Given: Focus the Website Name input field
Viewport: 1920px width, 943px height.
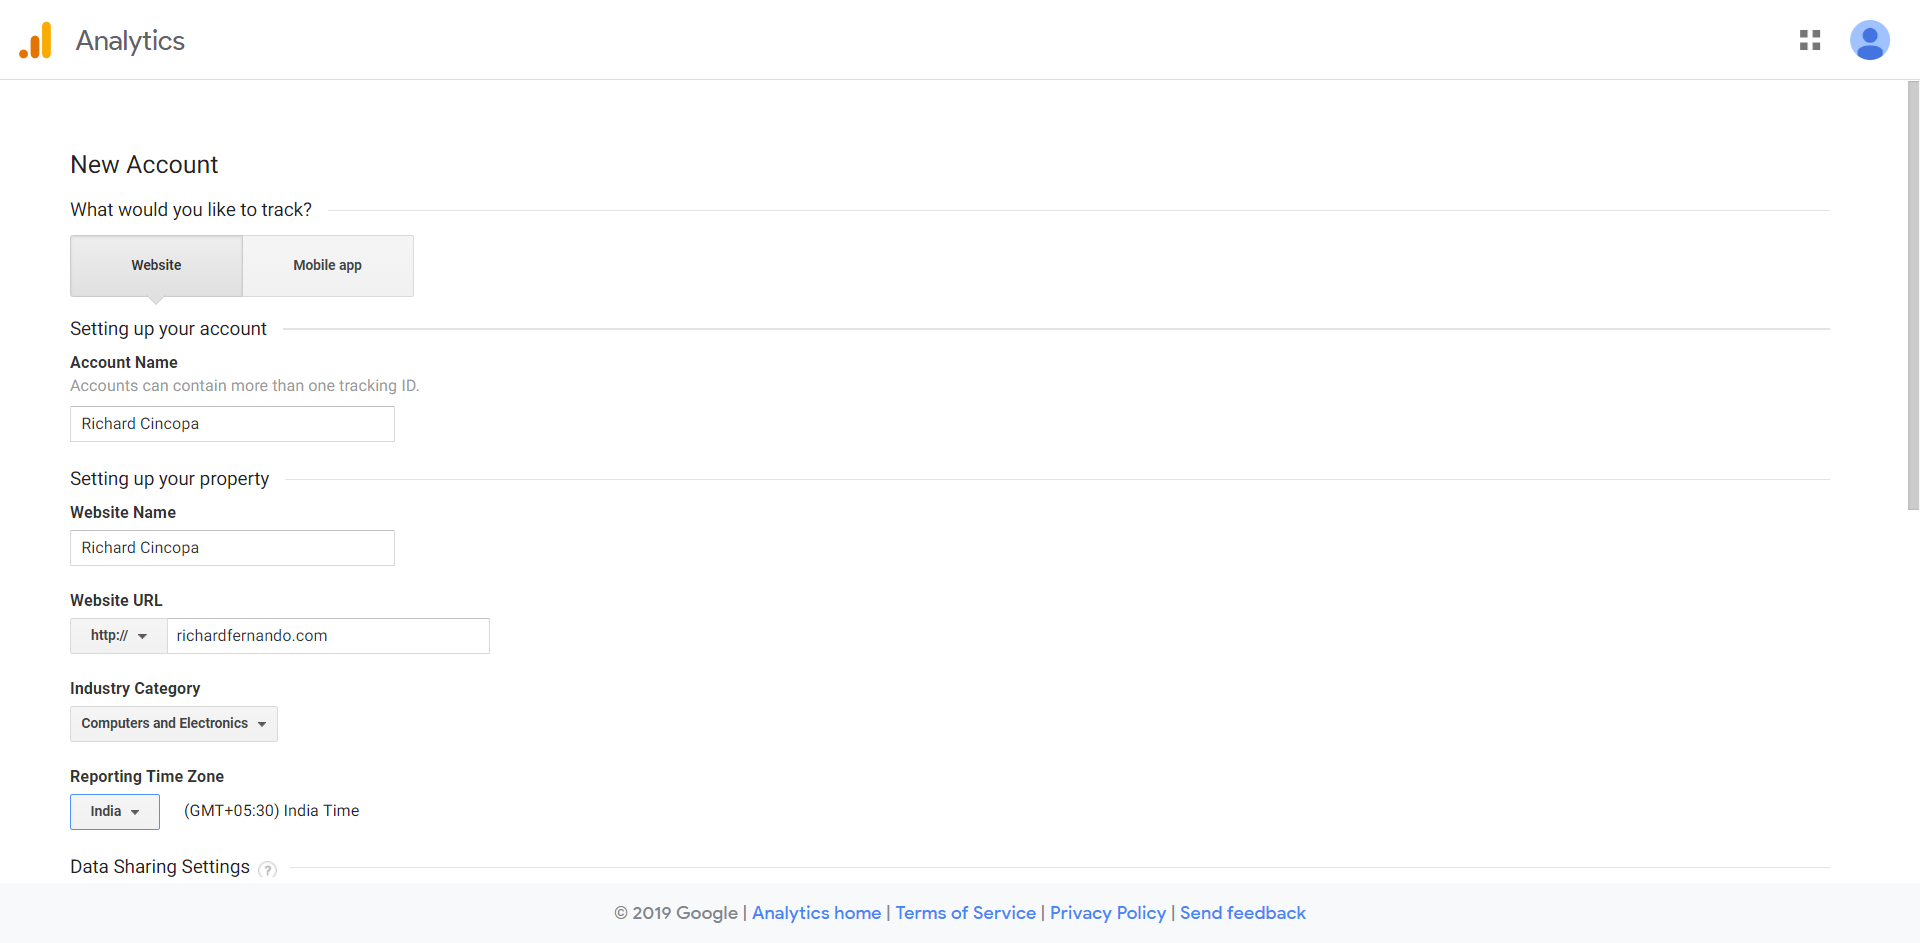Looking at the screenshot, I should coord(232,548).
